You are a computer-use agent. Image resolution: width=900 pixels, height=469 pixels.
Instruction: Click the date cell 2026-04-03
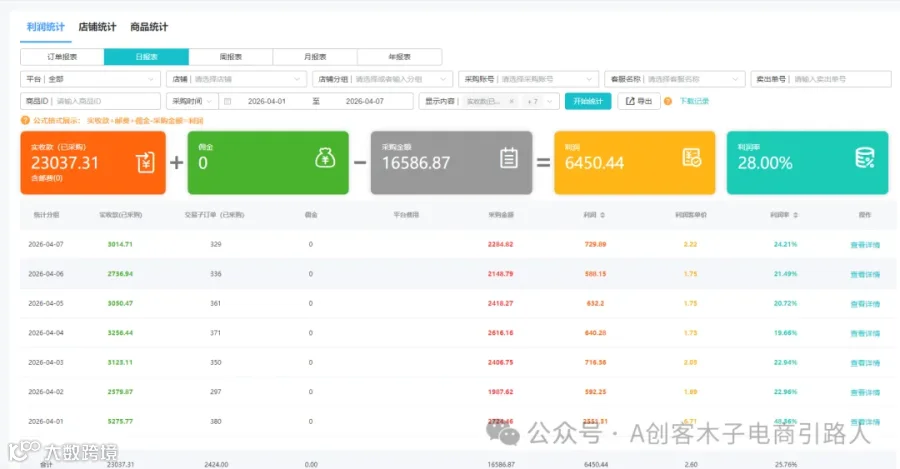click(46, 363)
